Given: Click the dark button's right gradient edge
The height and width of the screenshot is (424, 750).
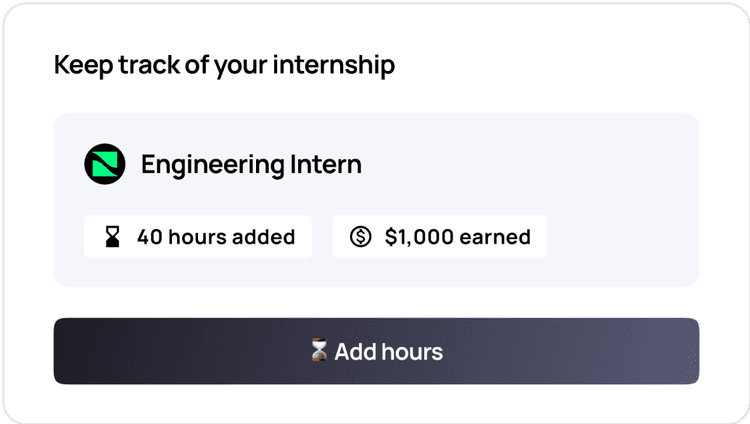Looking at the screenshot, I should tap(679, 351).
